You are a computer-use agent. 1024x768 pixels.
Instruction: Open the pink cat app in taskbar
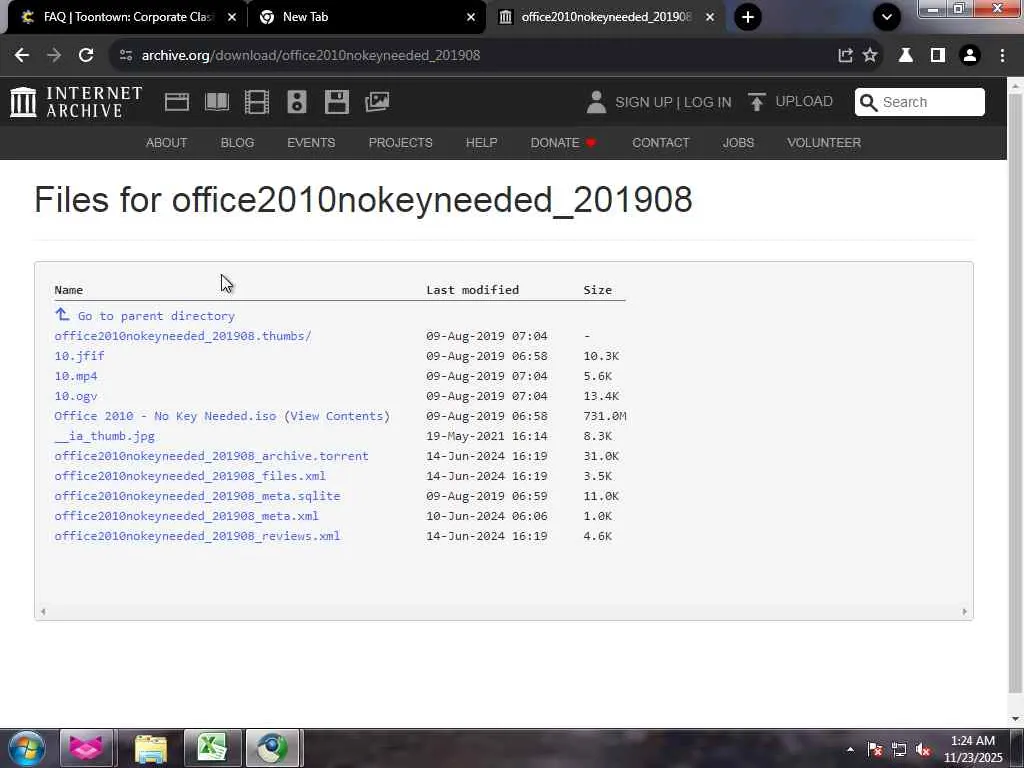(86, 748)
